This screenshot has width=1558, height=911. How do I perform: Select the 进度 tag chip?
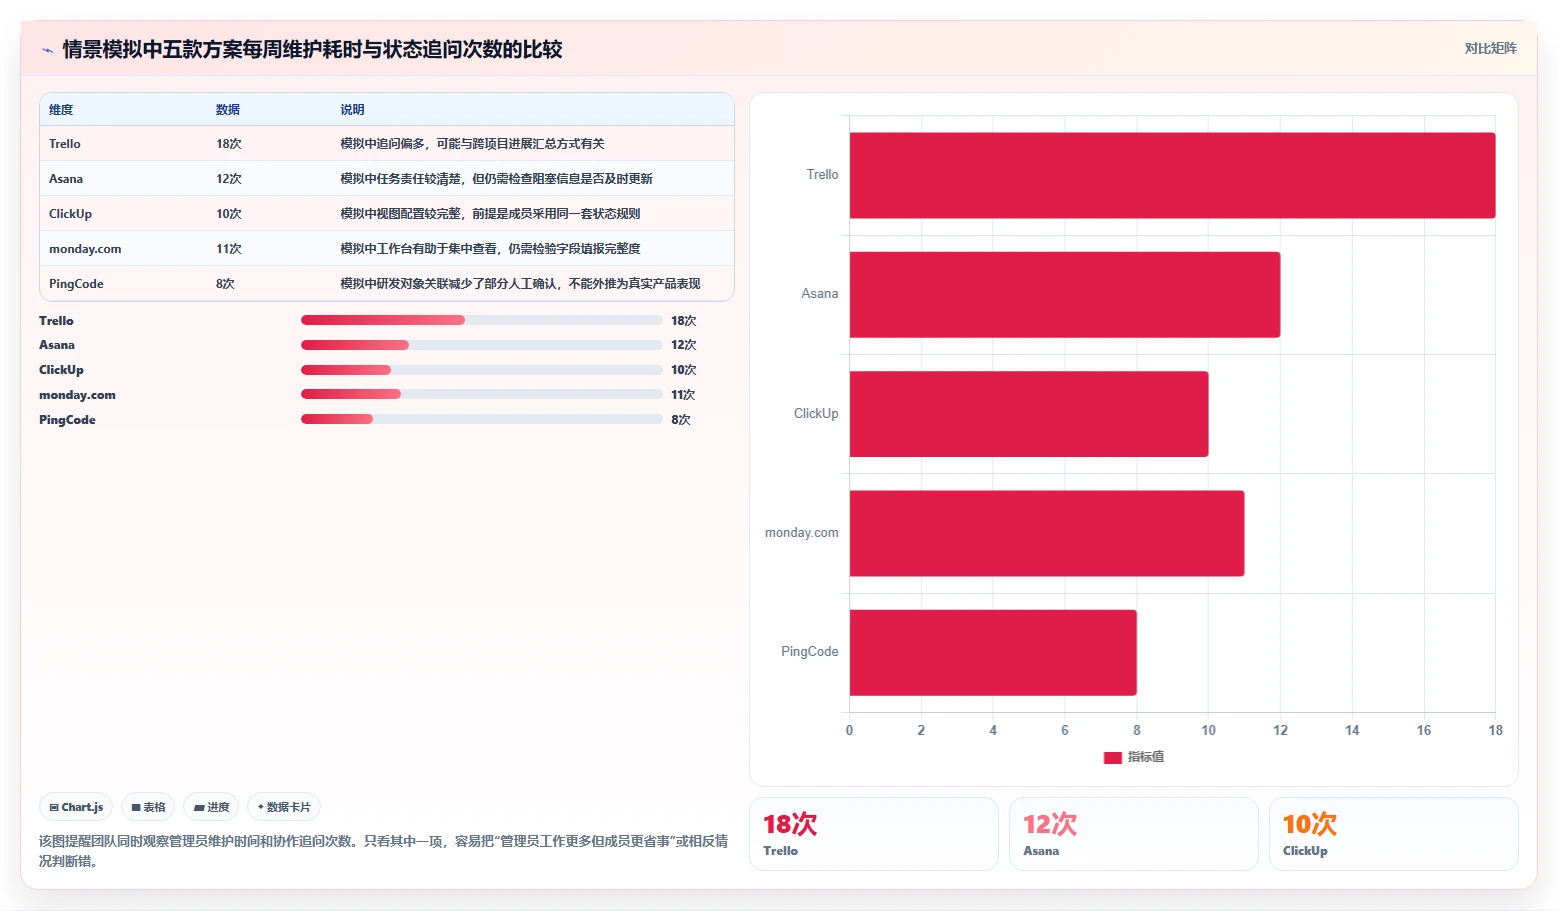211,807
